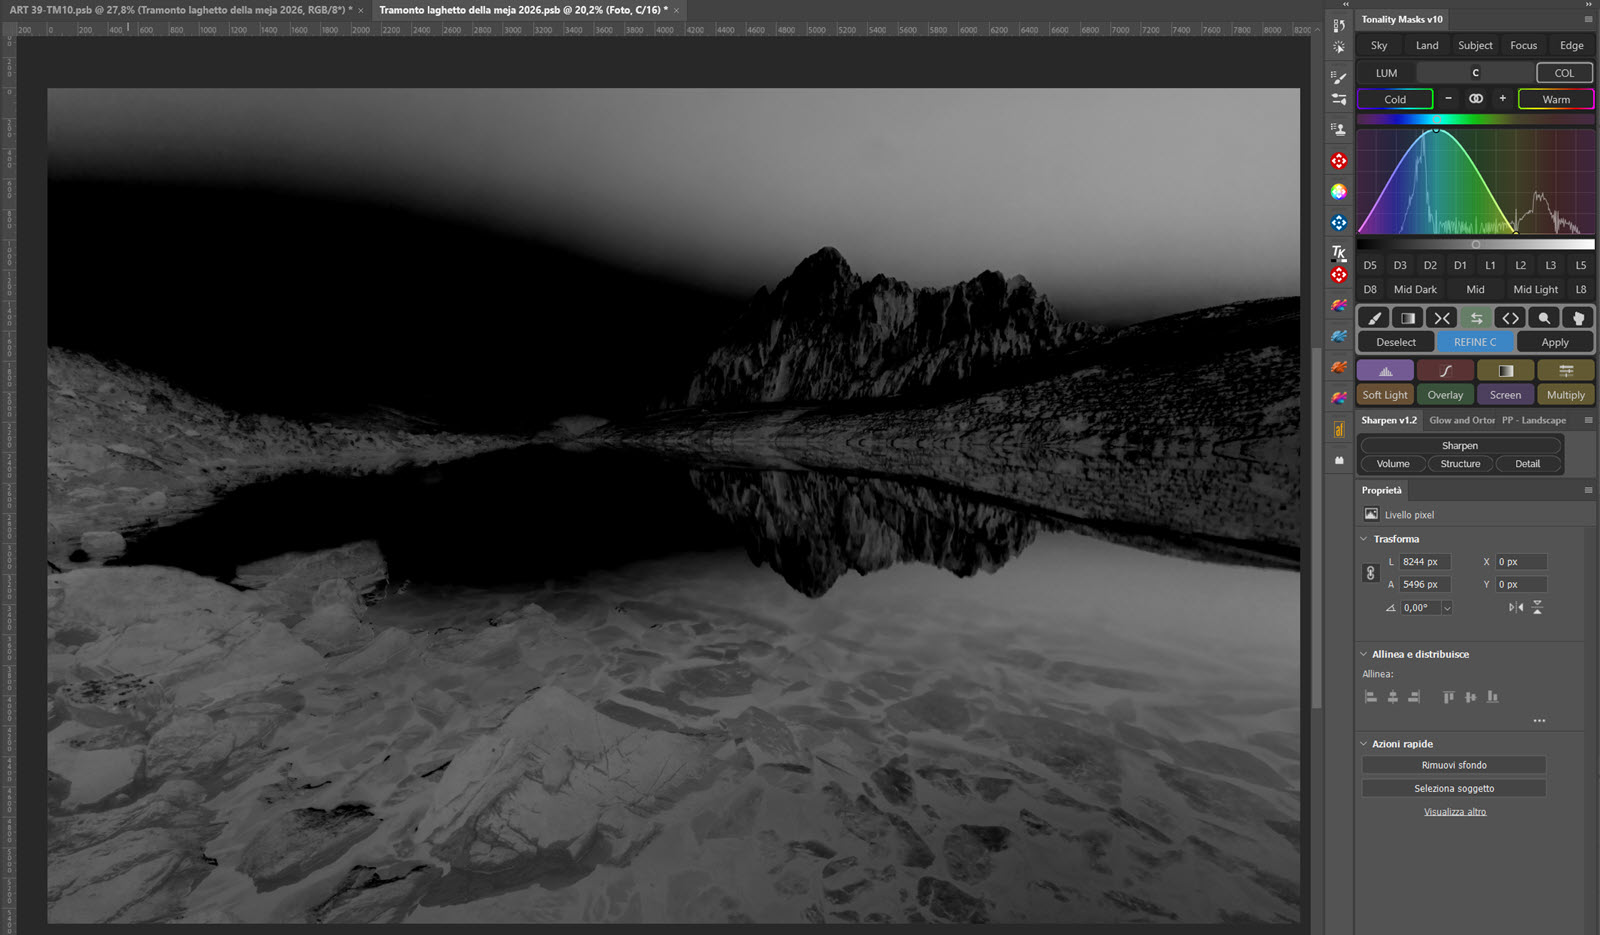Image resolution: width=1600 pixels, height=935 pixels.
Task: Open the Visualizza altro link
Action: [1455, 812]
